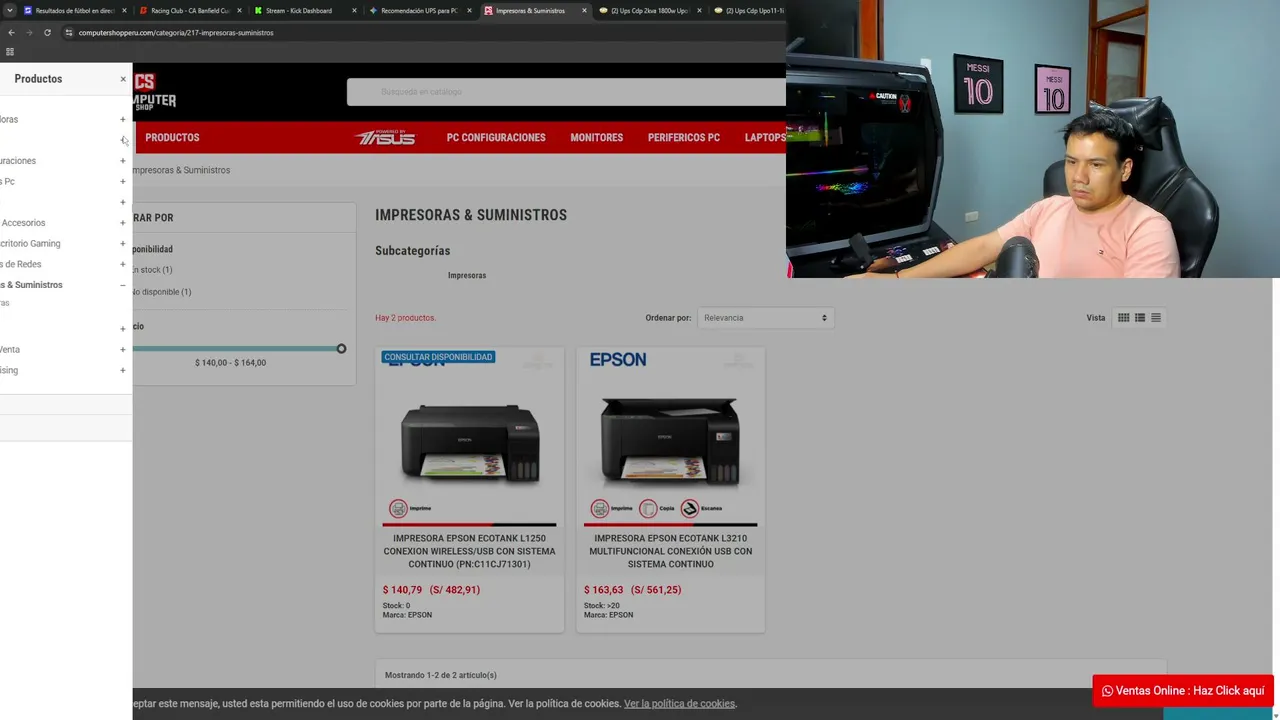Click the Imprime icon on L1250 card
1280x720 pixels.
(399, 509)
